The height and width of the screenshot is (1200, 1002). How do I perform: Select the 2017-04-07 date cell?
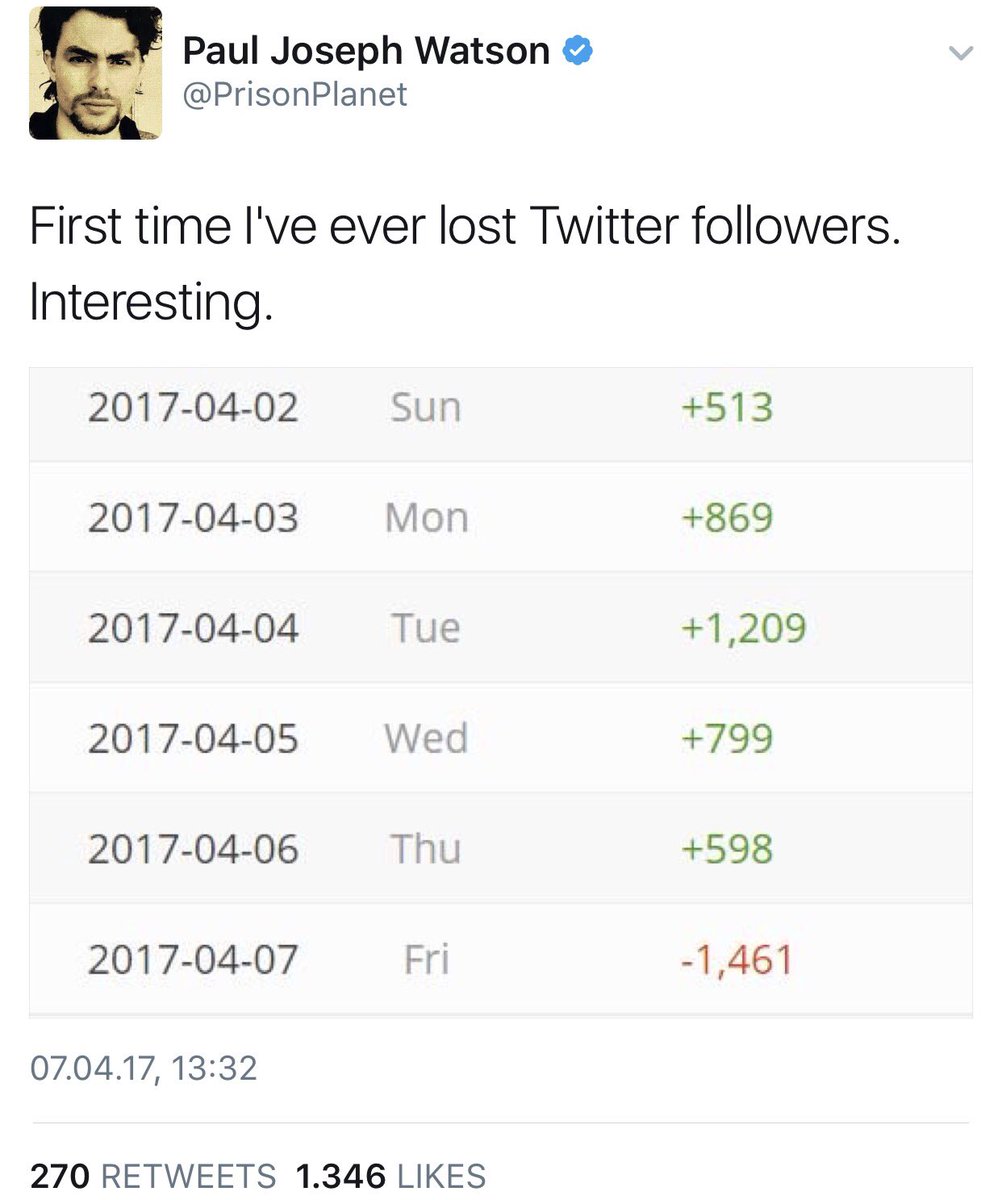click(x=193, y=960)
